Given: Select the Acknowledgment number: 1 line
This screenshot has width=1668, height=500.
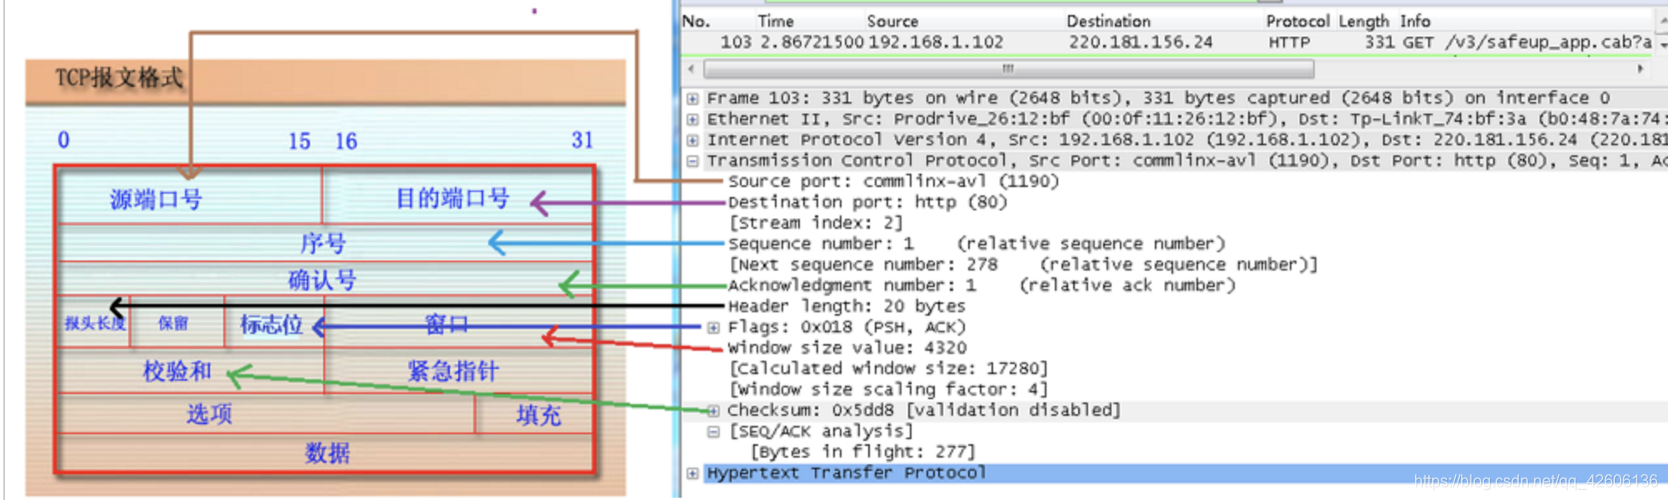Looking at the screenshot, I should (982, 286).
